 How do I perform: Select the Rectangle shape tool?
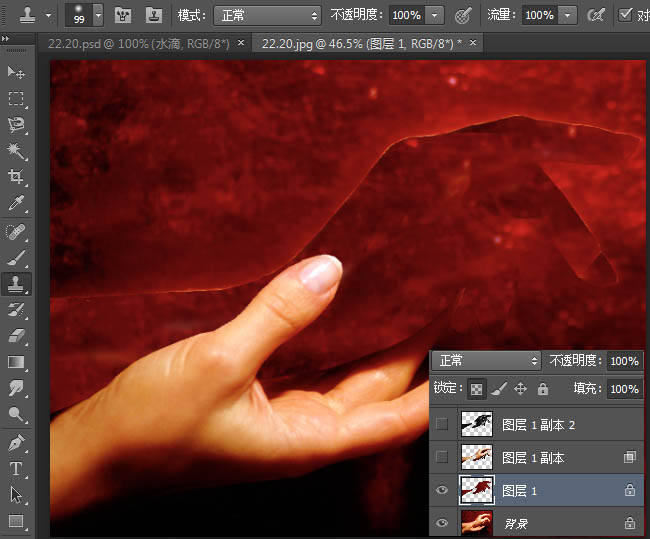pos(16,521)
